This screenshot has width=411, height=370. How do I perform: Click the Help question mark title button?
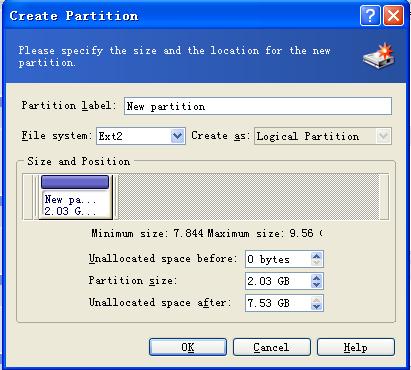tap(370, 16)
